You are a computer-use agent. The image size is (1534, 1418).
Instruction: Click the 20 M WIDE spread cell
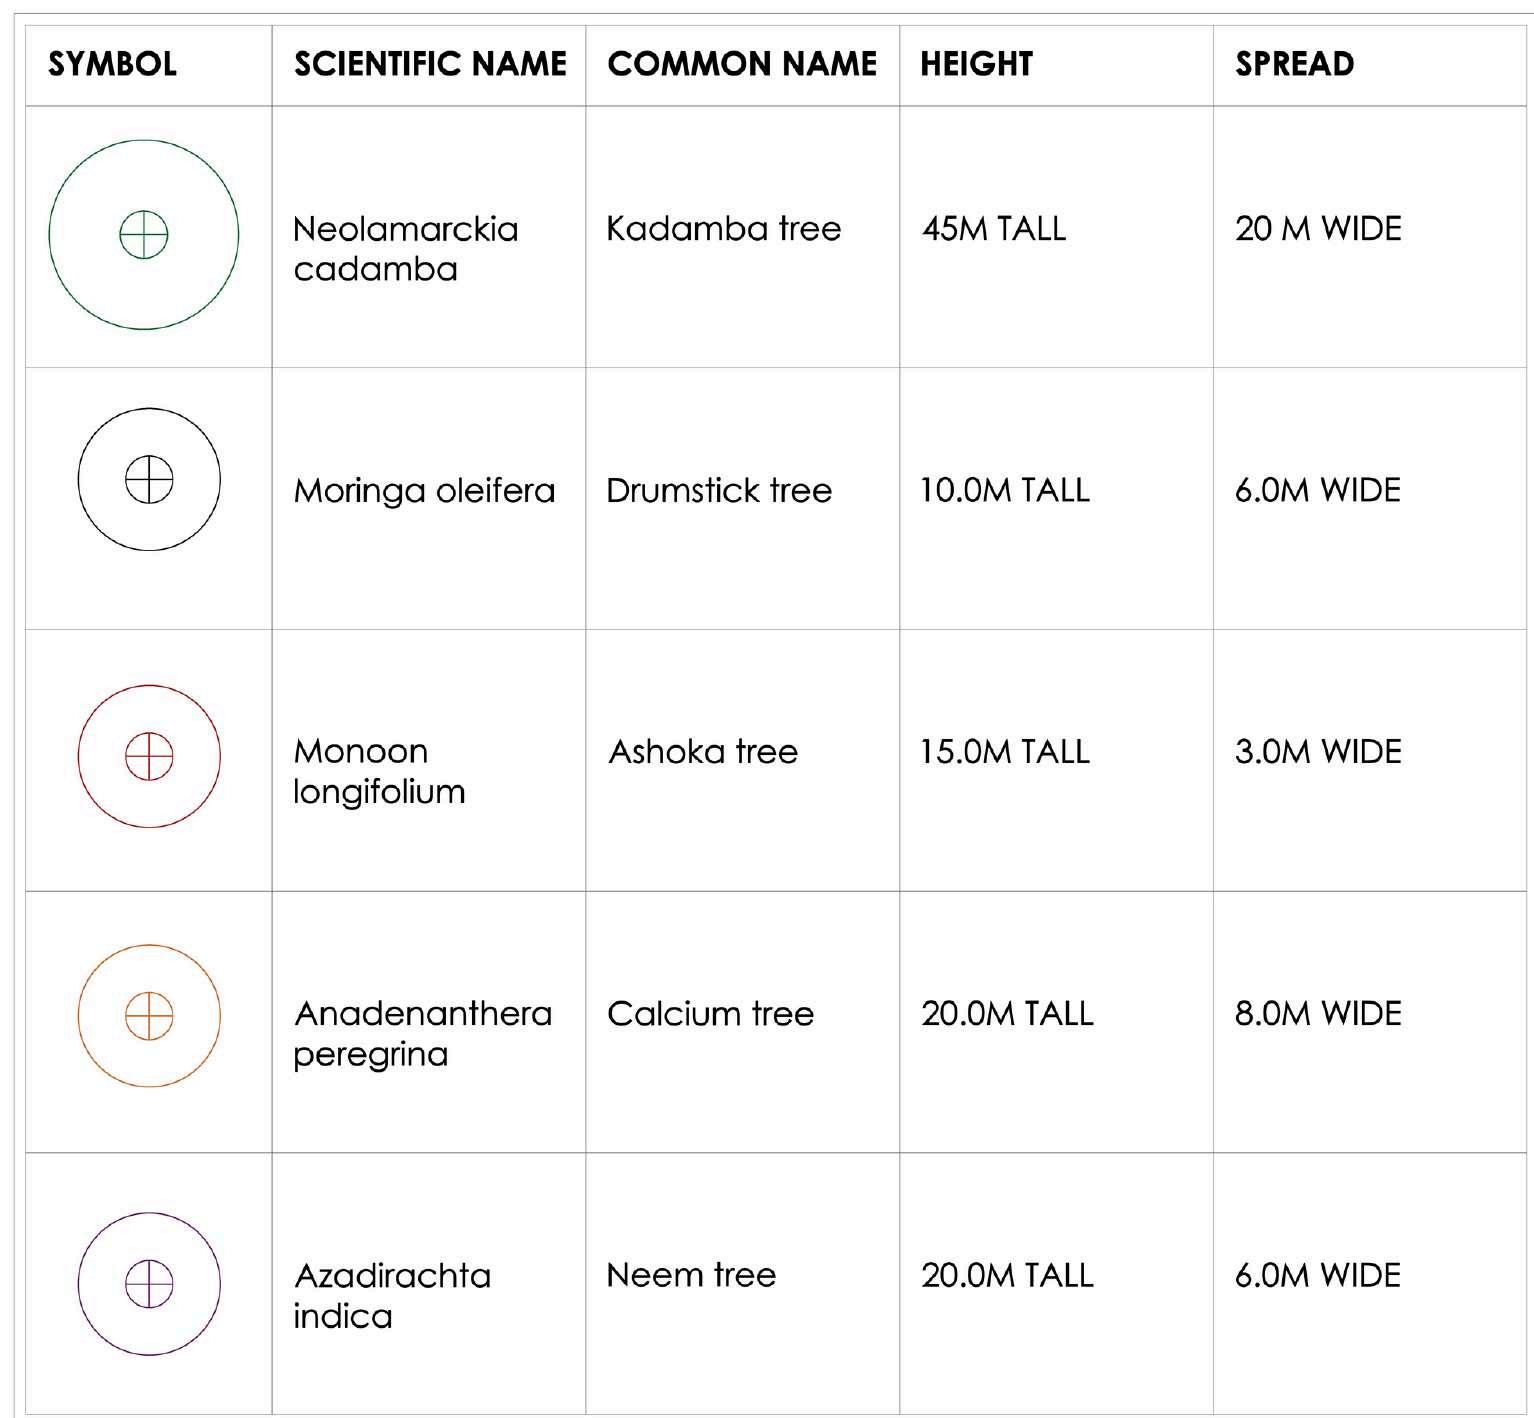tap(1318, 229)
